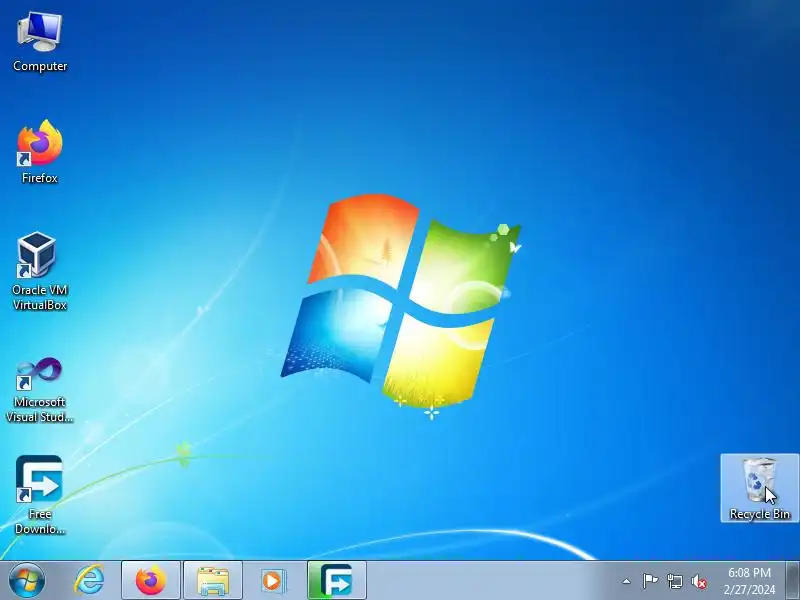Image resolution: width=800 pixels, height=600 pixels.
Task: Launch Windows Media Player from taskbar
Action: click(273, 581)
